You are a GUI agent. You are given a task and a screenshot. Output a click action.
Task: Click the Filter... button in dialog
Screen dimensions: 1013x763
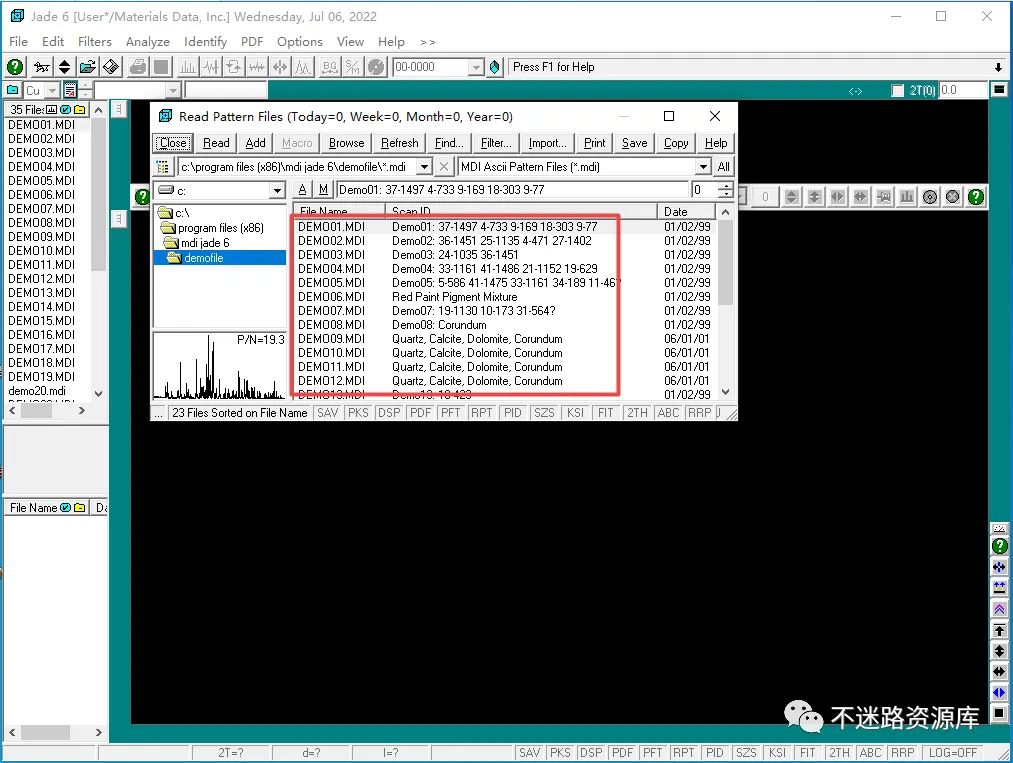pyautogui.click(x=496, y=143)
